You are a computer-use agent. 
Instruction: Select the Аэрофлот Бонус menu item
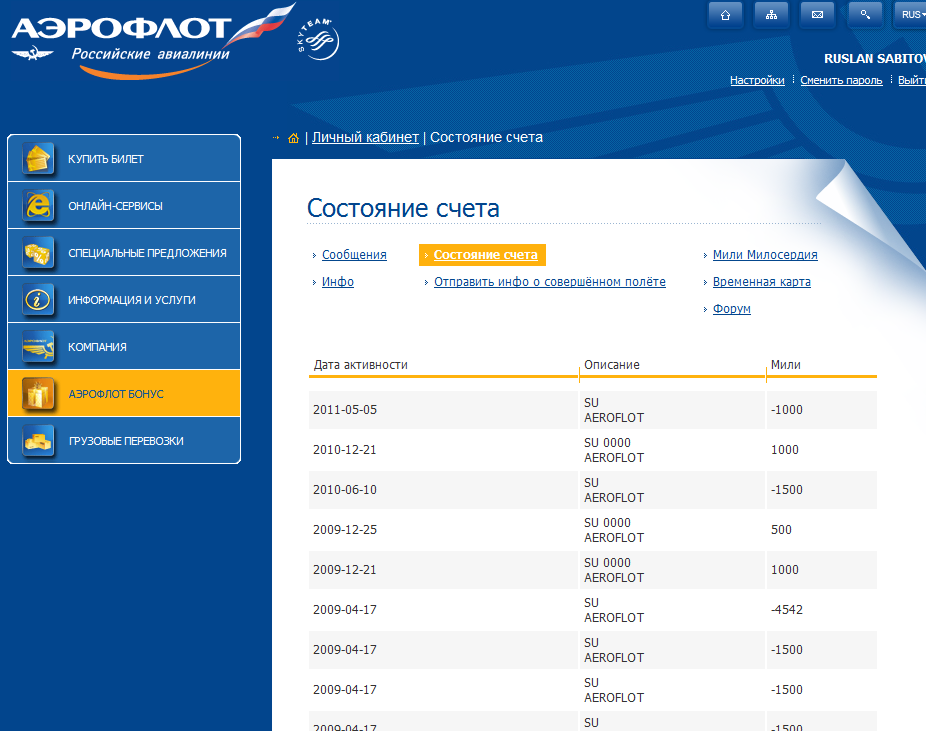click(x=124, y=394)
